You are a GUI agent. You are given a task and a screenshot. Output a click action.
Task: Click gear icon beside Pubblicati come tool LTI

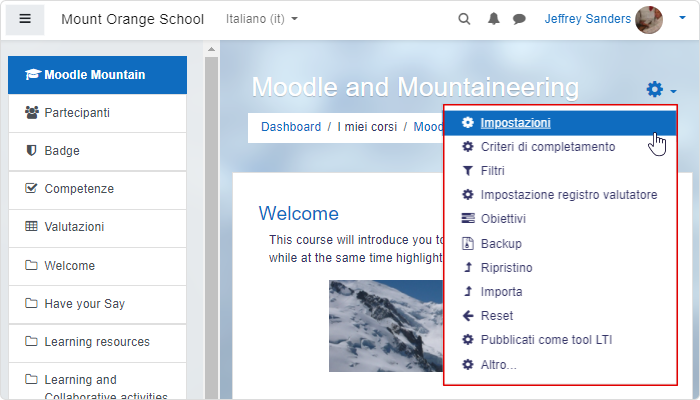tap(467, 340)
